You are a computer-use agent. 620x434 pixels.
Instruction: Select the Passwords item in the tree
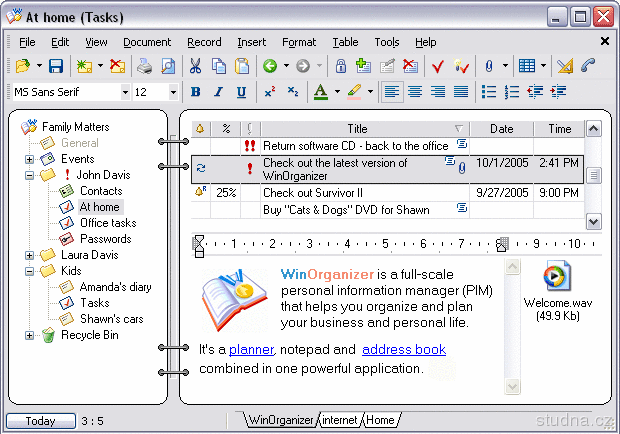click(105, 239)
